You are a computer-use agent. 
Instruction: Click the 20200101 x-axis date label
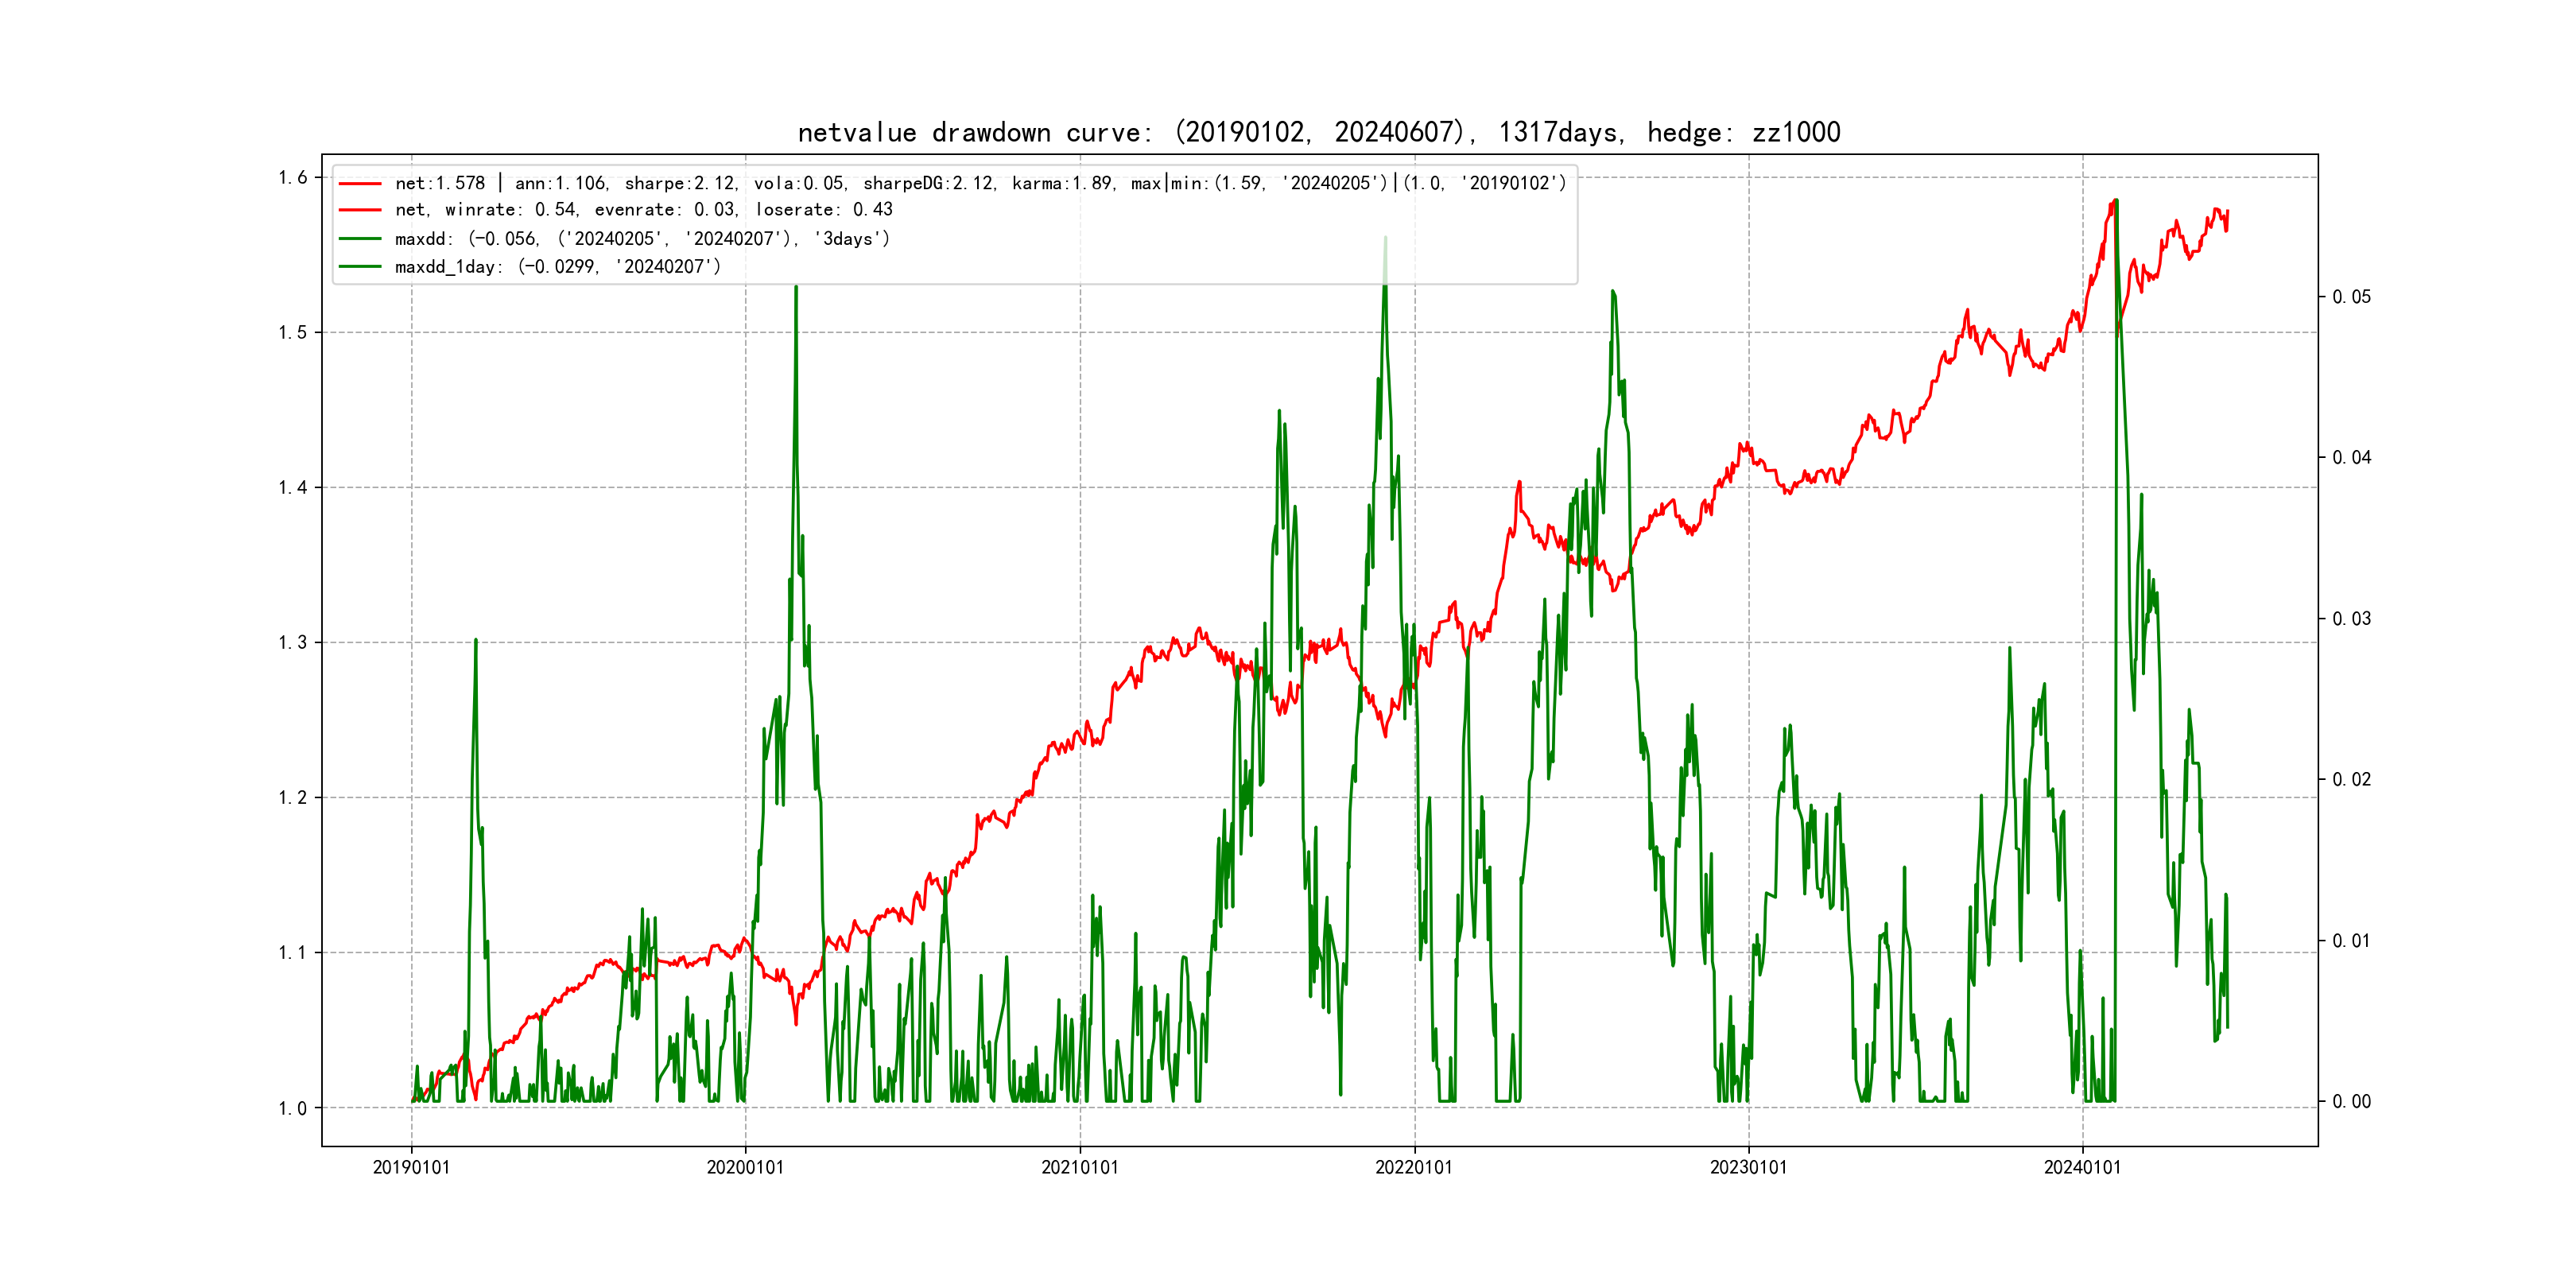[745, 1168]
